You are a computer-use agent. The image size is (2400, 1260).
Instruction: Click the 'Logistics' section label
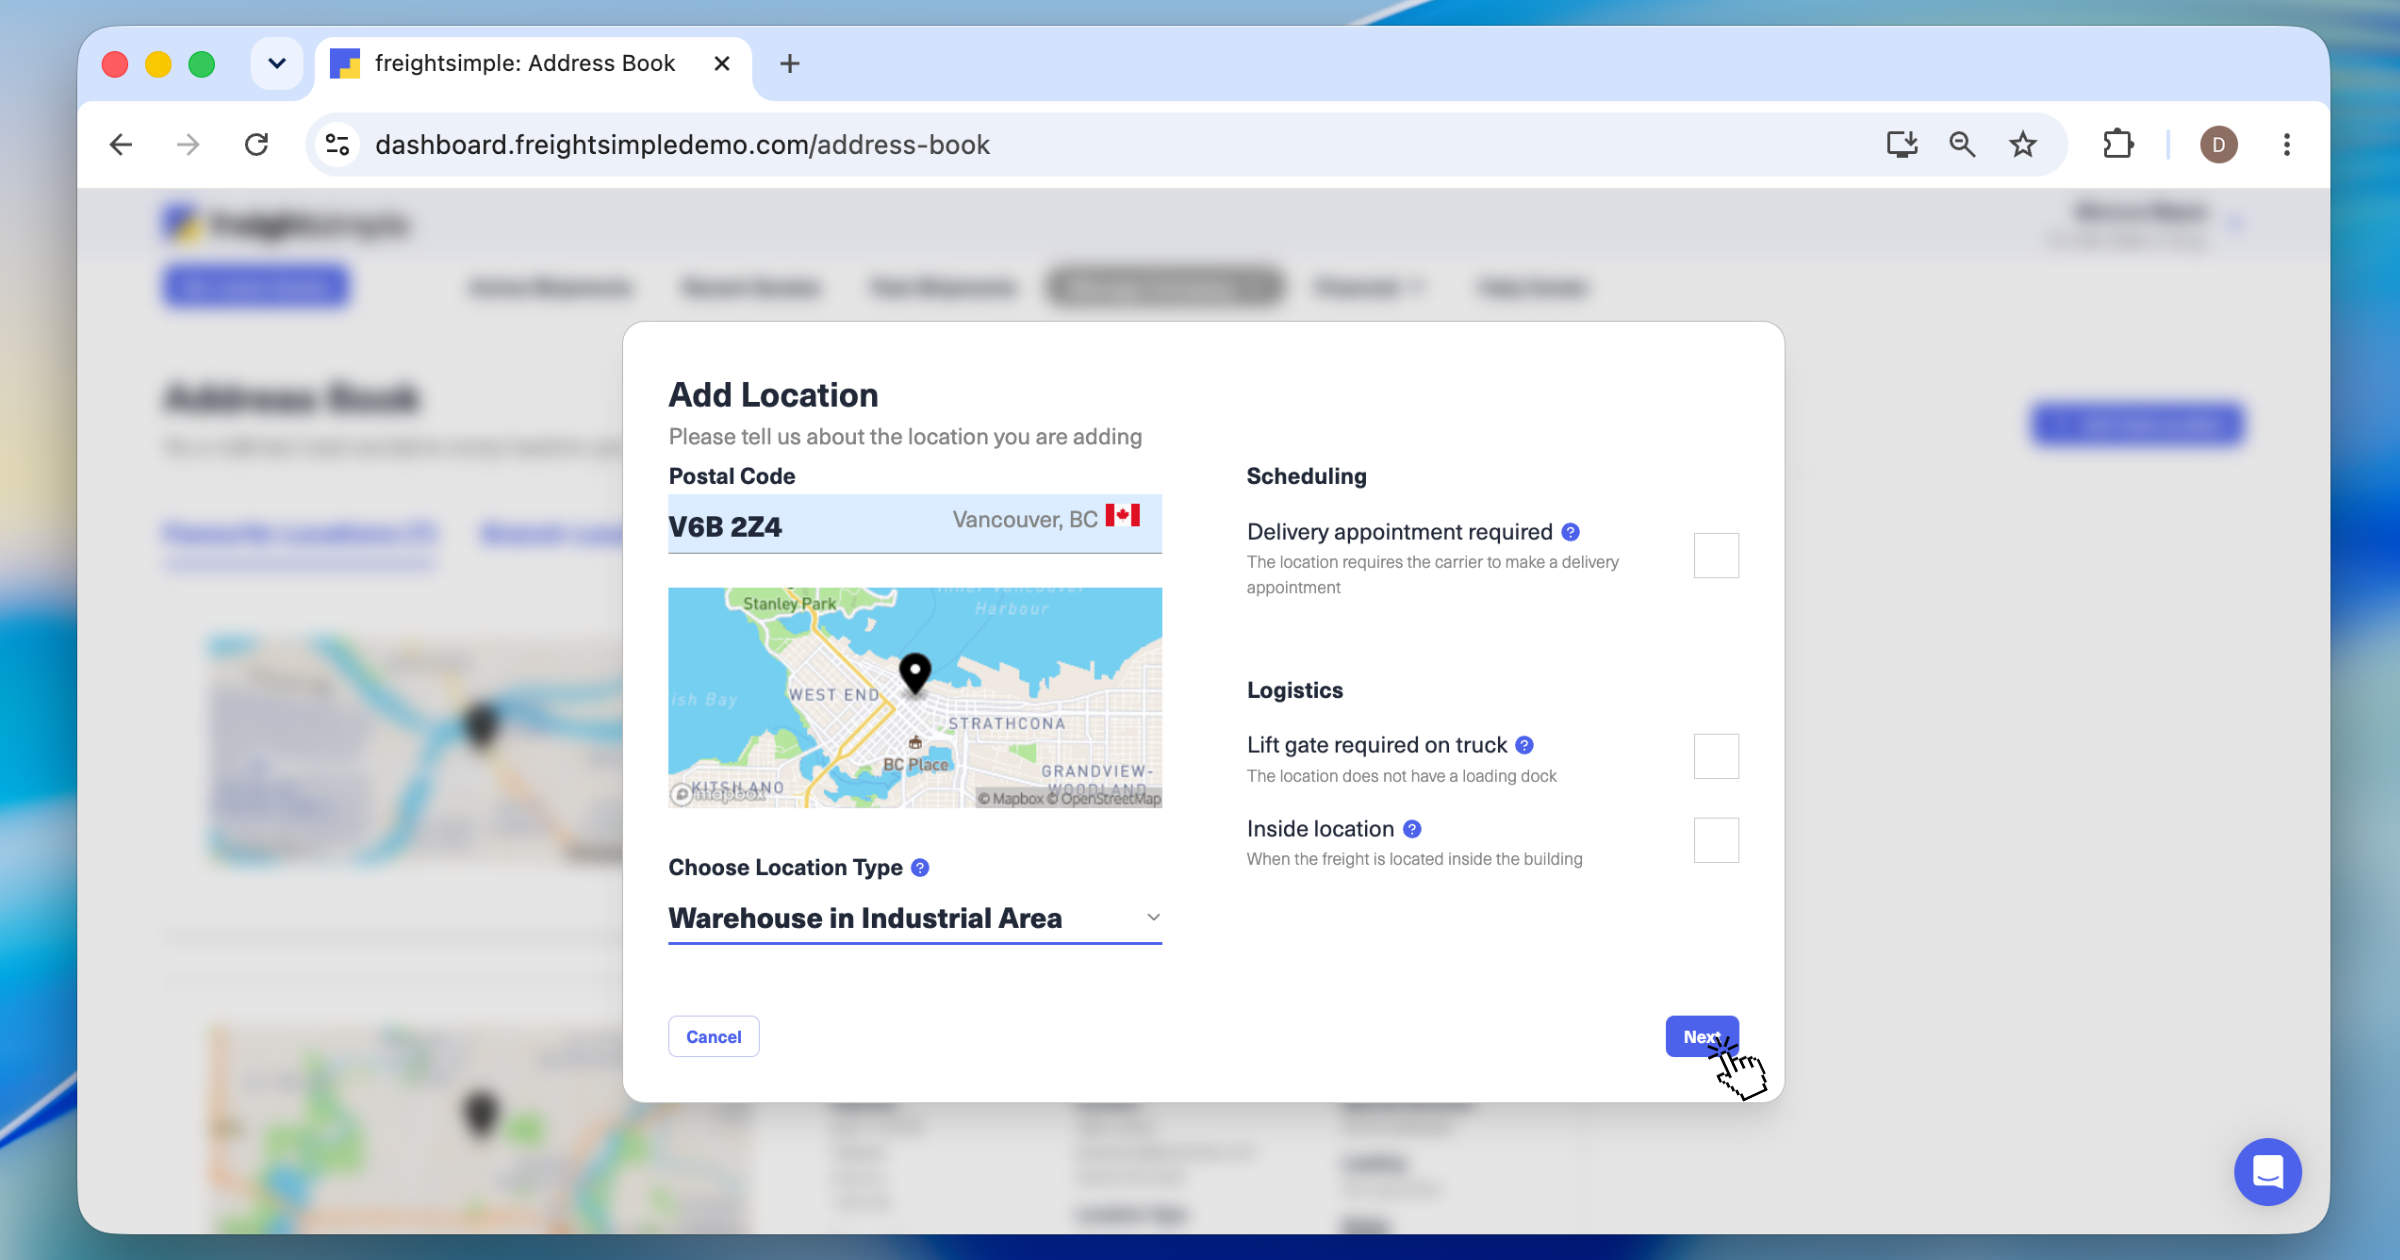1295,691
